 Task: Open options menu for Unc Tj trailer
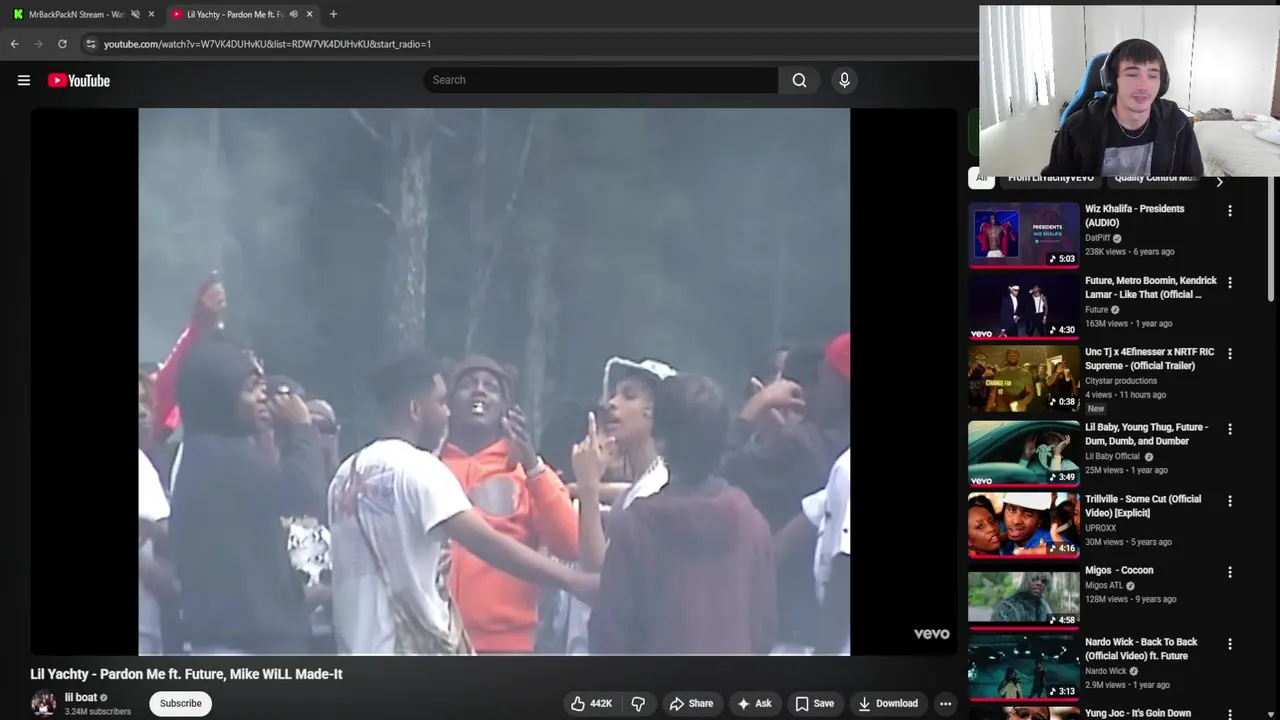coord(1230,354)
